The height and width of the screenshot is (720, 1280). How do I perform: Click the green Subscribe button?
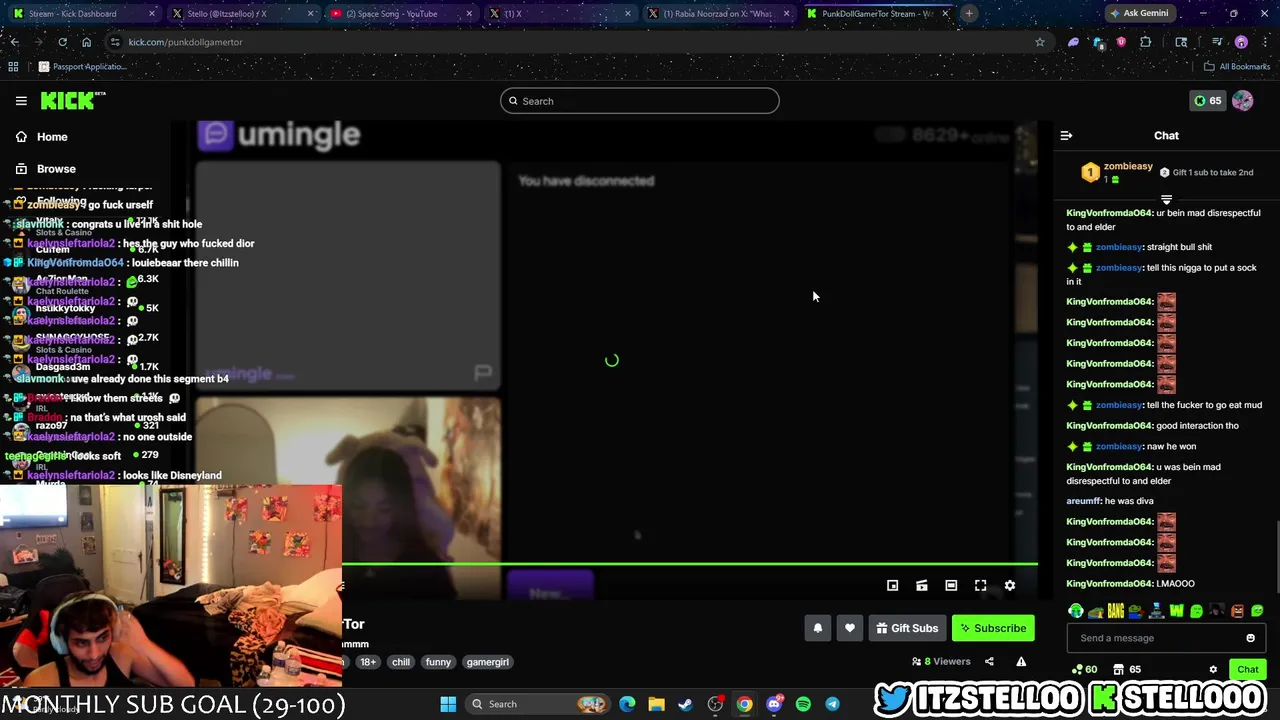pos(993,628)
